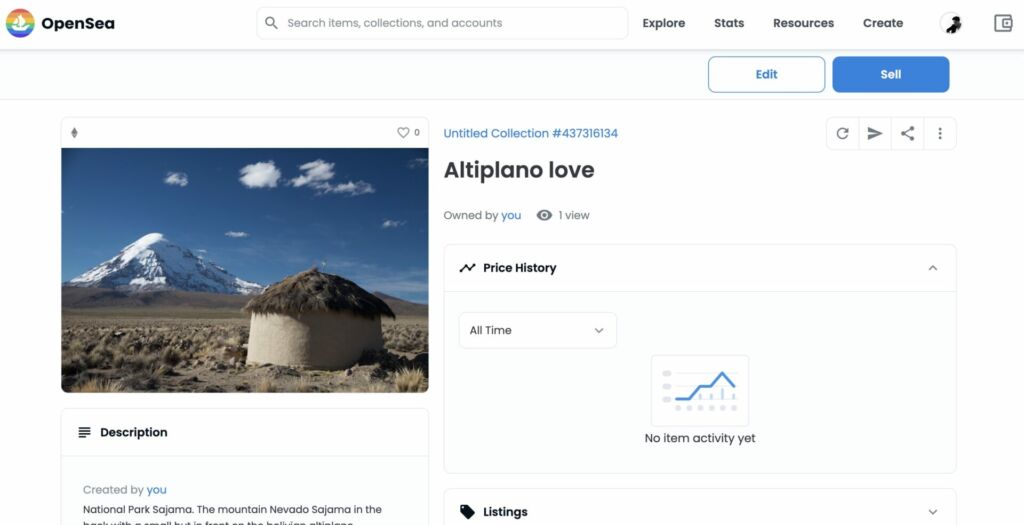This screenshot has width=1024, height=525.
Task: Click the Edit button
Action: coord(766,74)
